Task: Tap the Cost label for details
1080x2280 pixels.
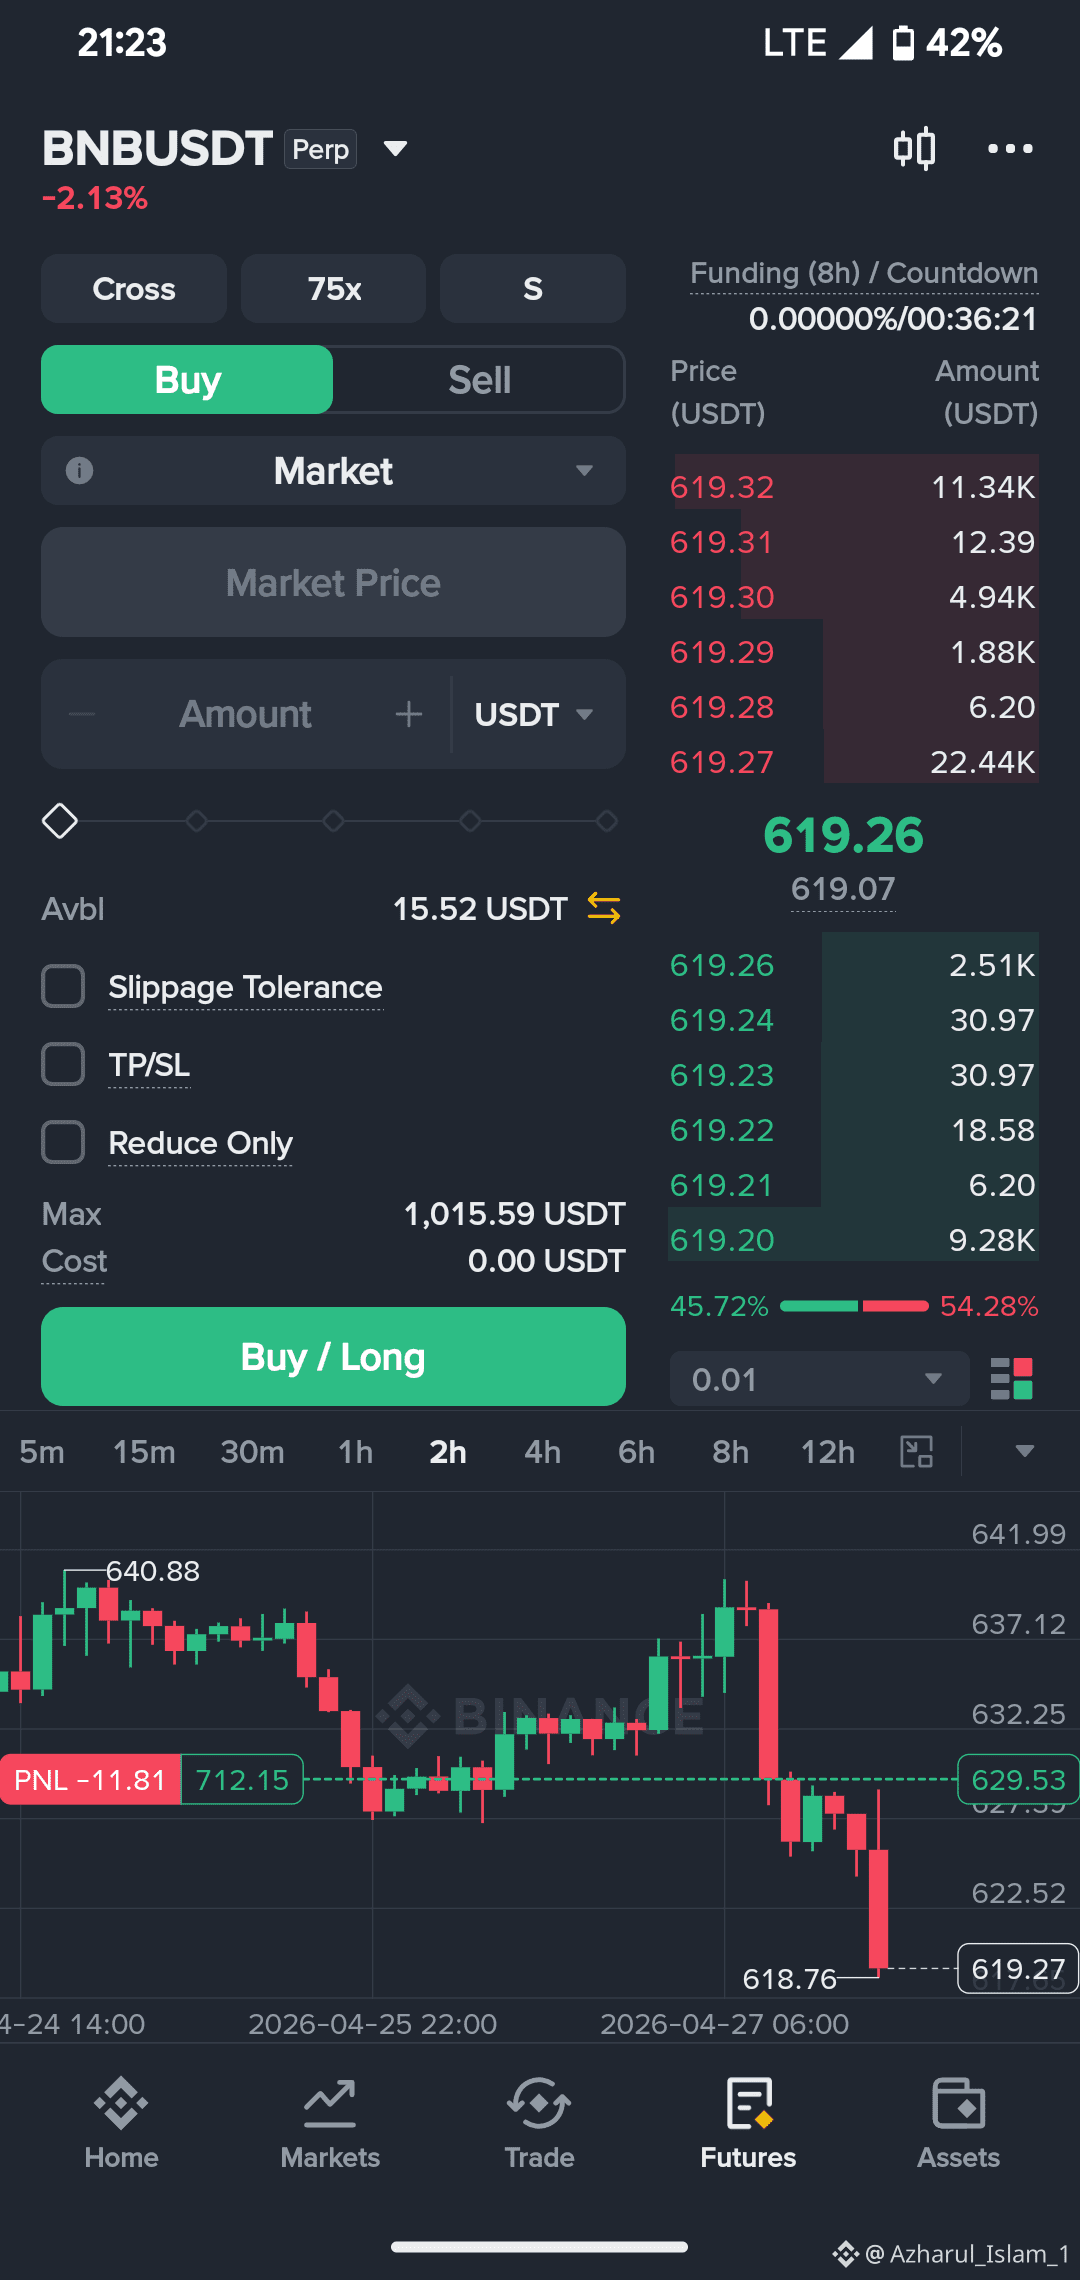Action: click(x=74, y=1261)
